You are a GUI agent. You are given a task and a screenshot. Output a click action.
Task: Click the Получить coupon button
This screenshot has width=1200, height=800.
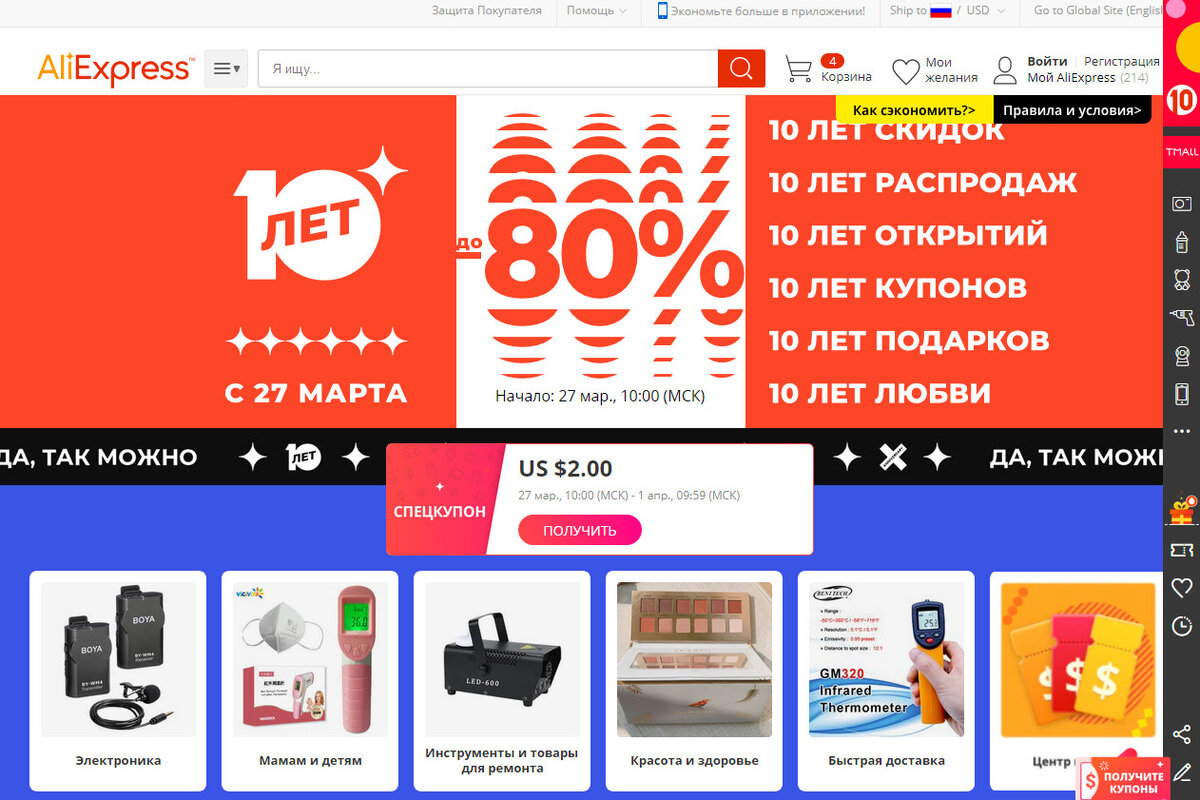(580, 530)
